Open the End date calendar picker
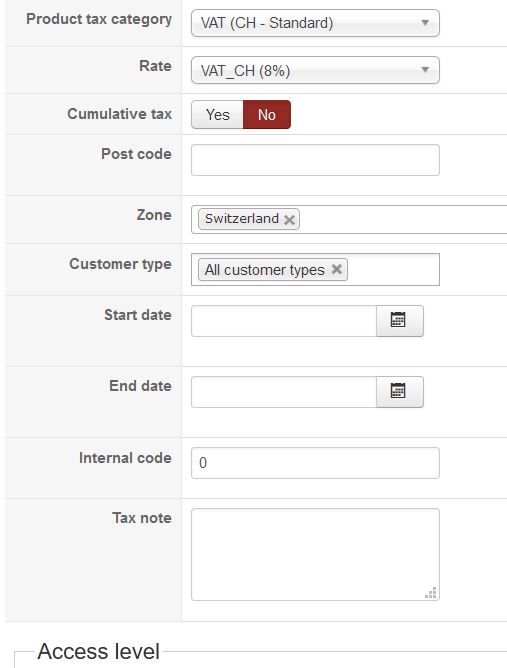507x668 pixels. [x=400, y=392]
